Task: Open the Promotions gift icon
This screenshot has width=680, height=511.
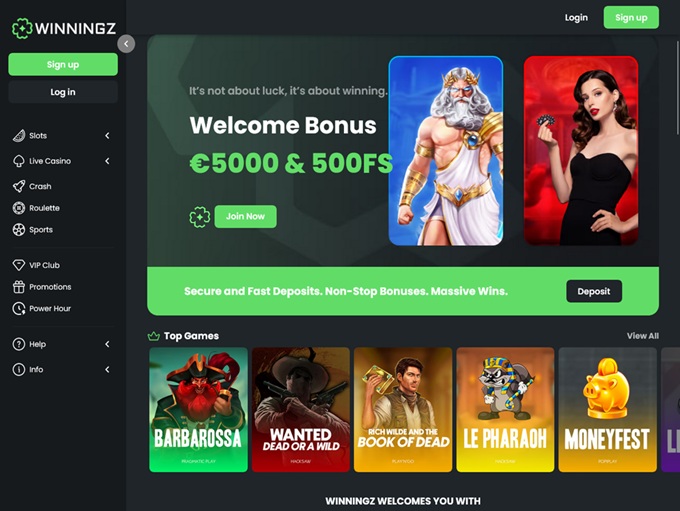Action: click(x=19, y=287)
